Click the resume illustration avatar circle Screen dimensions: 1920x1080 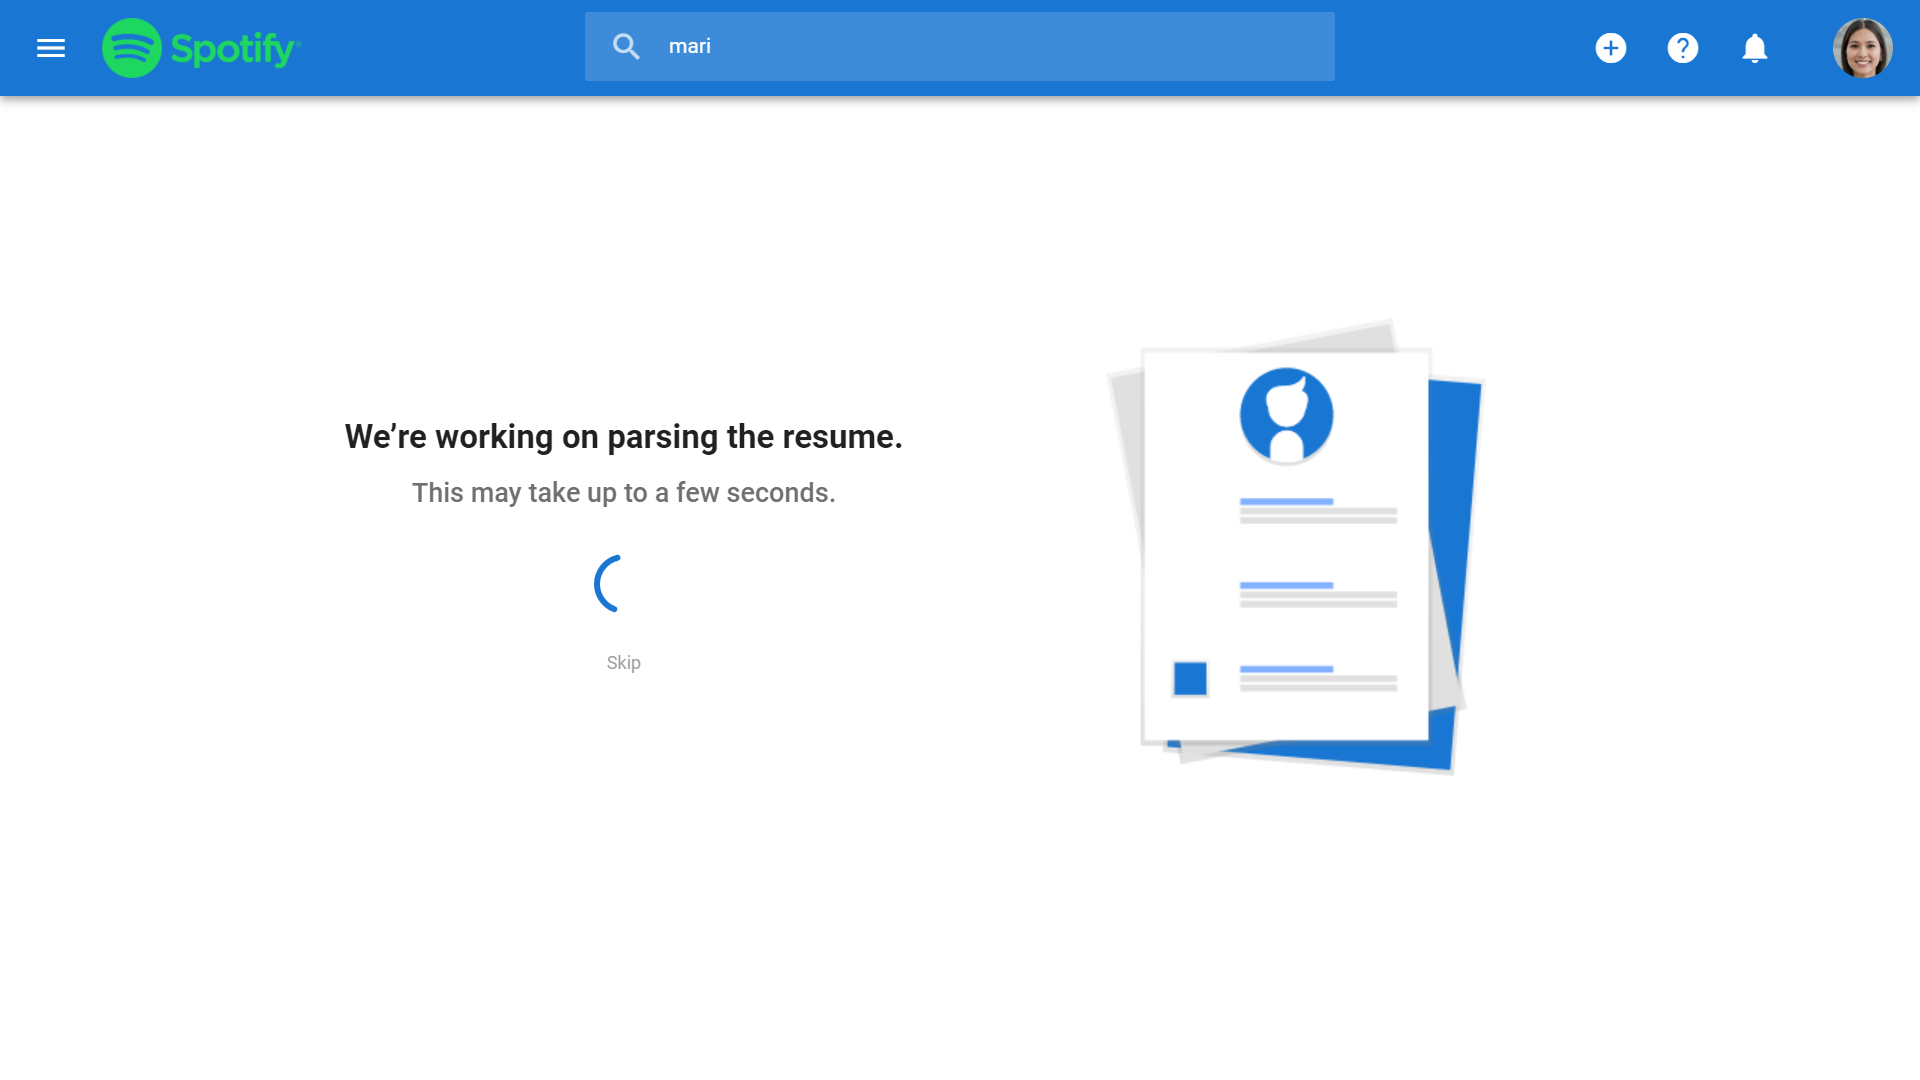tap(1288, 418)
